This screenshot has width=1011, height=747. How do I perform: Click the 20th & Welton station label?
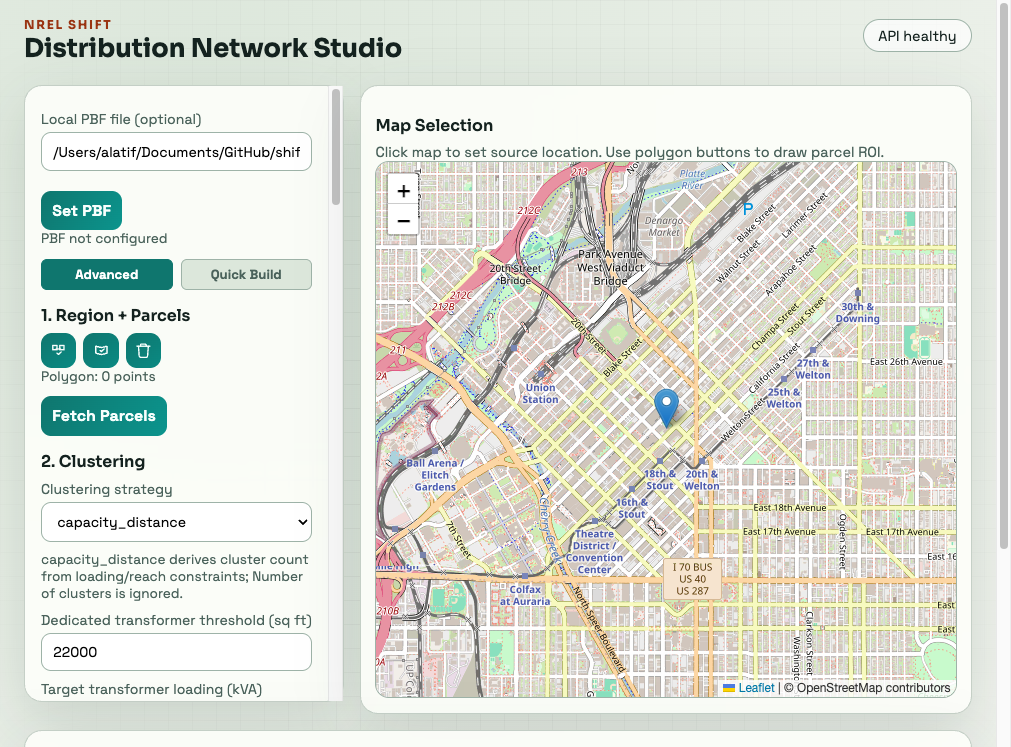(702, 480)
